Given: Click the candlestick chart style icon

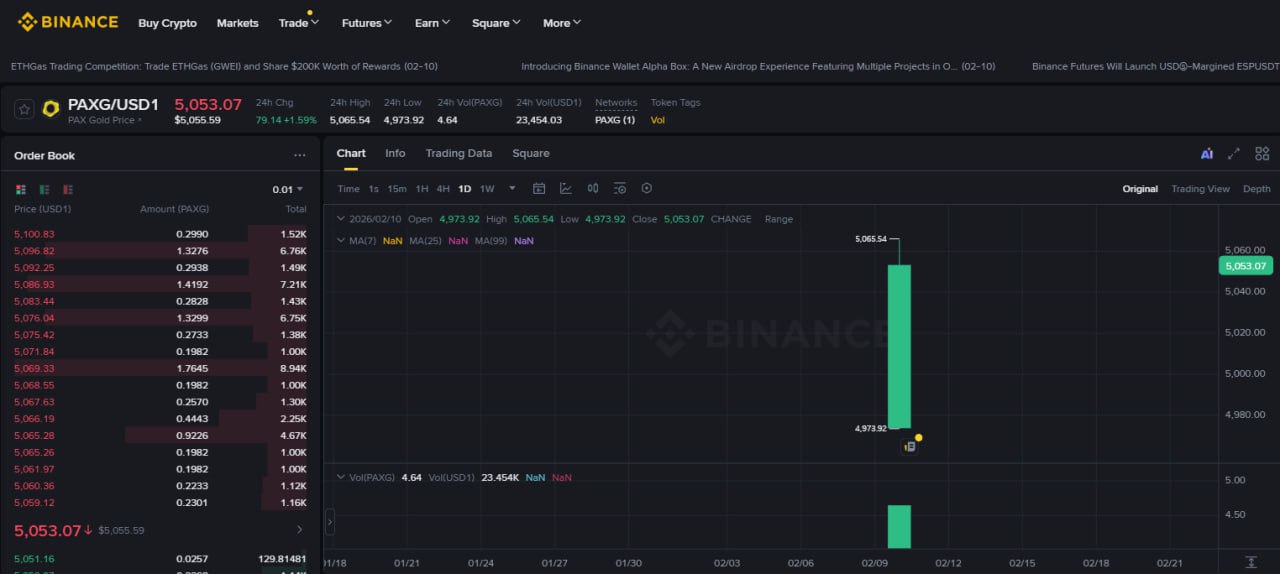Looking at the screenshot, I should (x=593, y=188).
